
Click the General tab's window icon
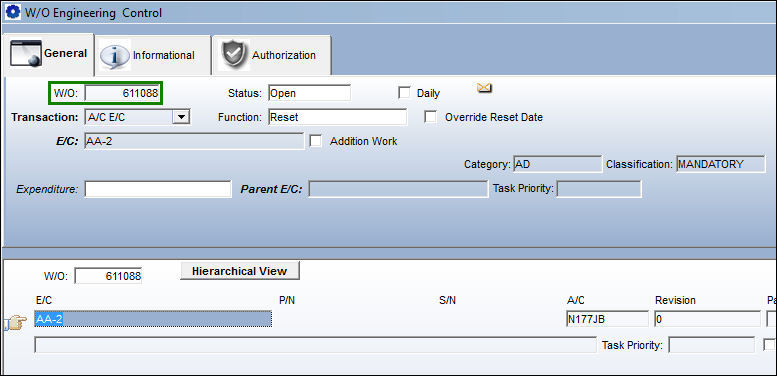(25, 54)
